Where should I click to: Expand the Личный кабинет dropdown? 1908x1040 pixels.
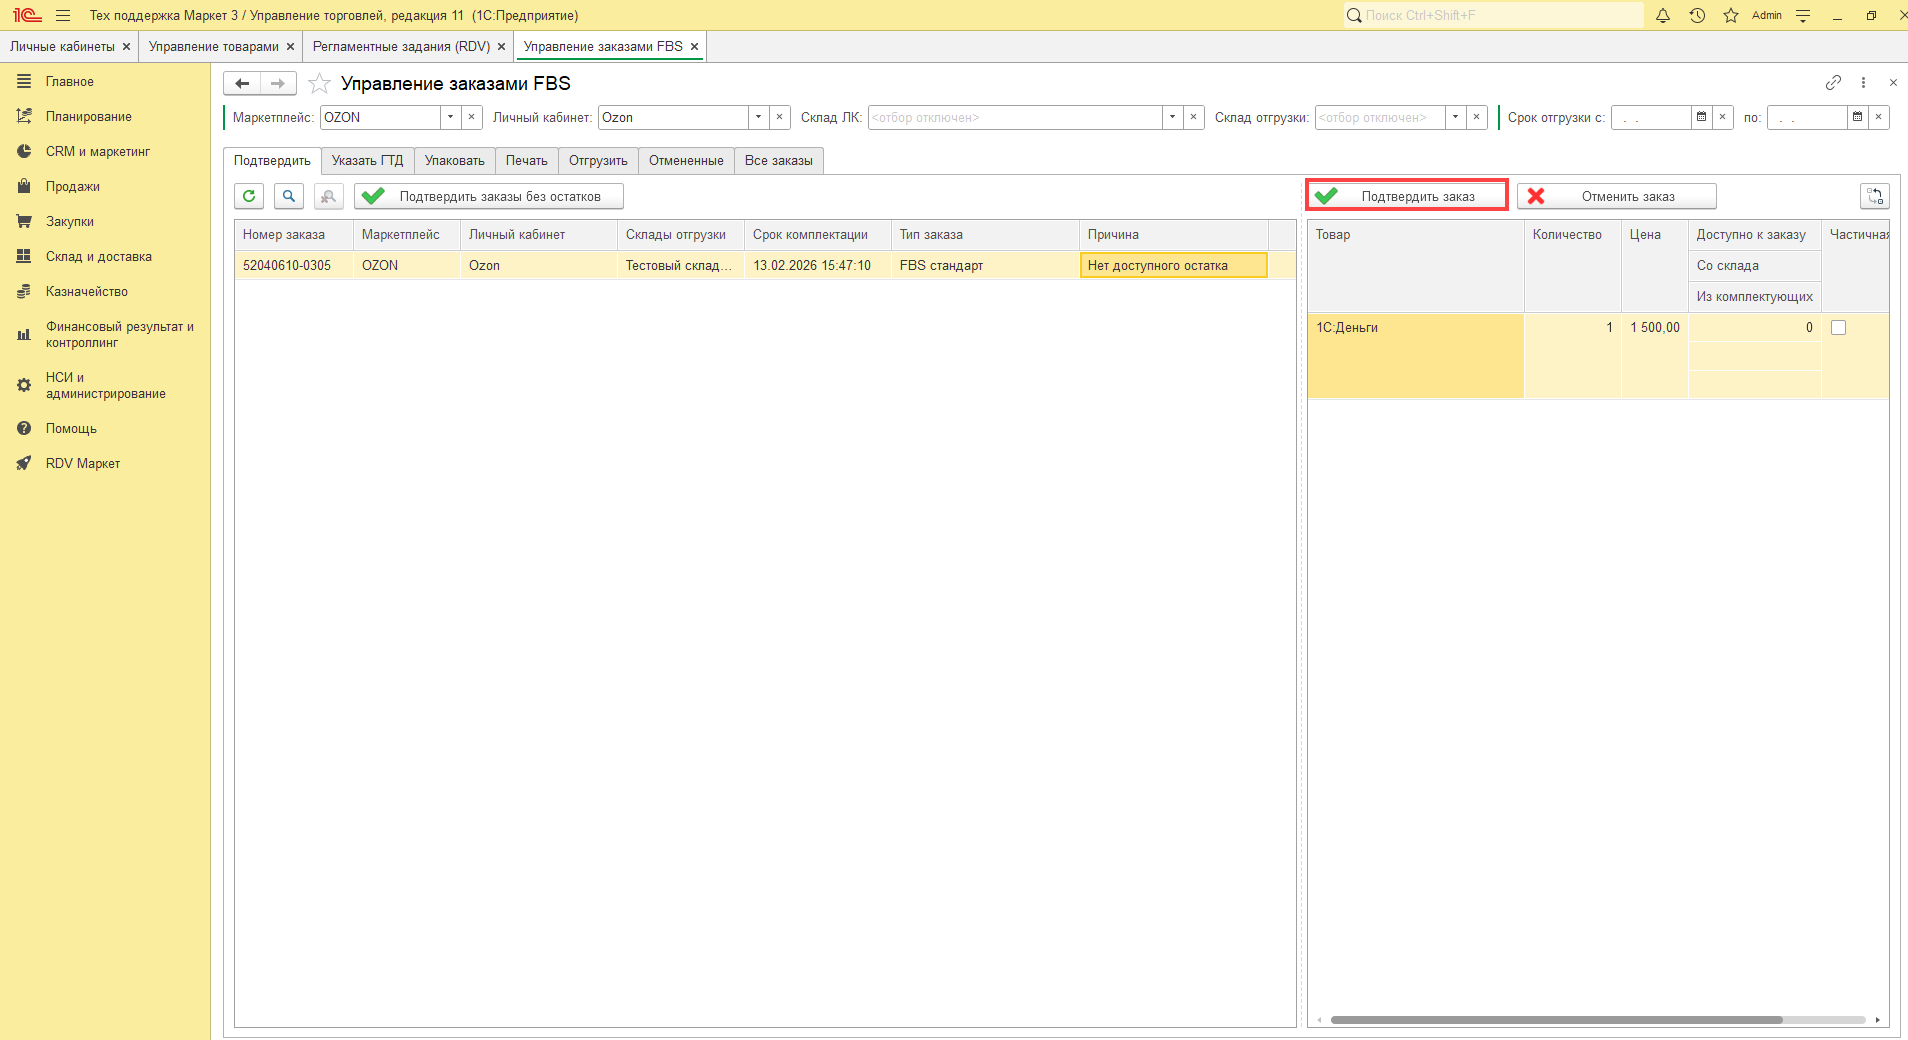759,117
